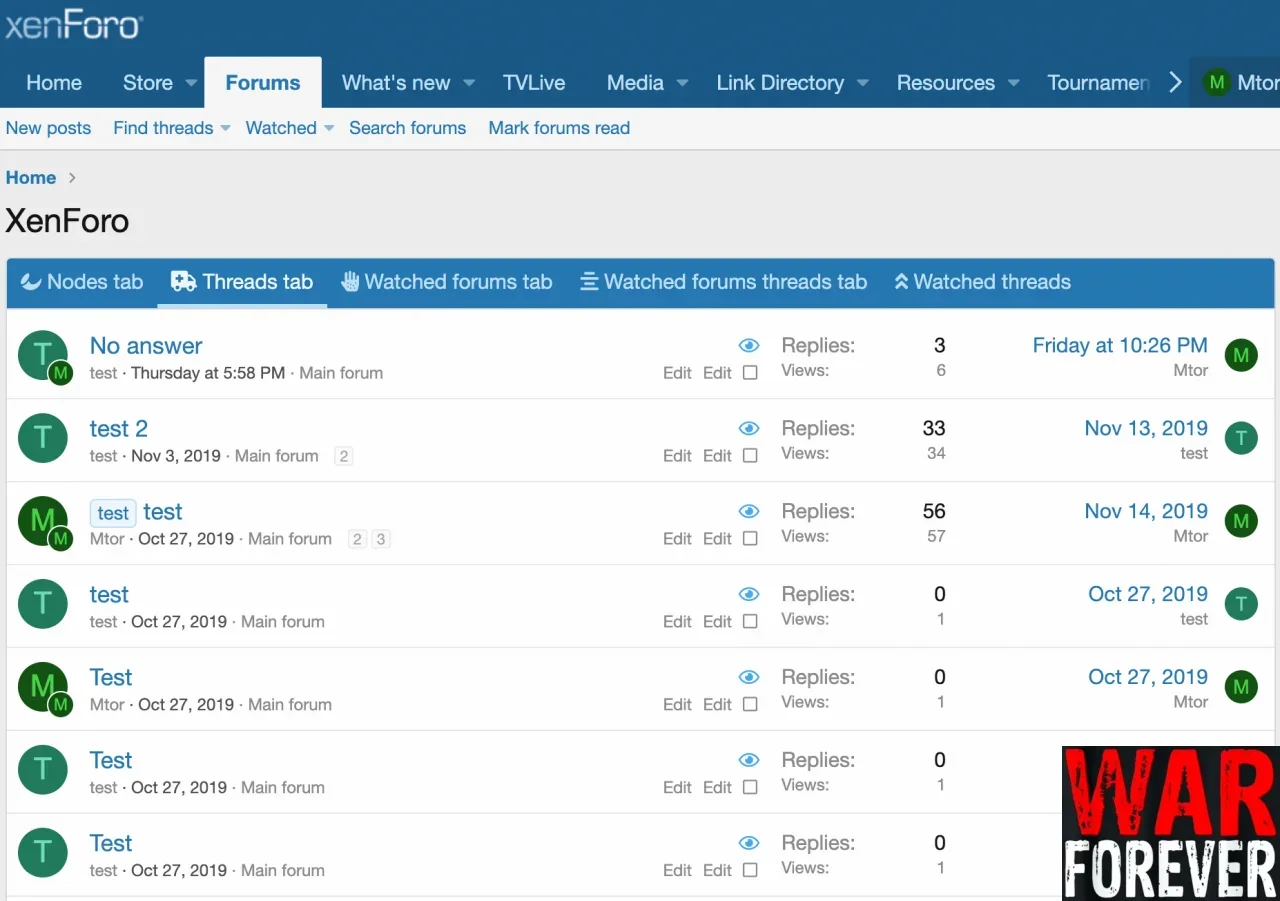Open the Nodes tab
This screenshot has height=901, width=1280.
pyautogui.click(x=82, y=282)
